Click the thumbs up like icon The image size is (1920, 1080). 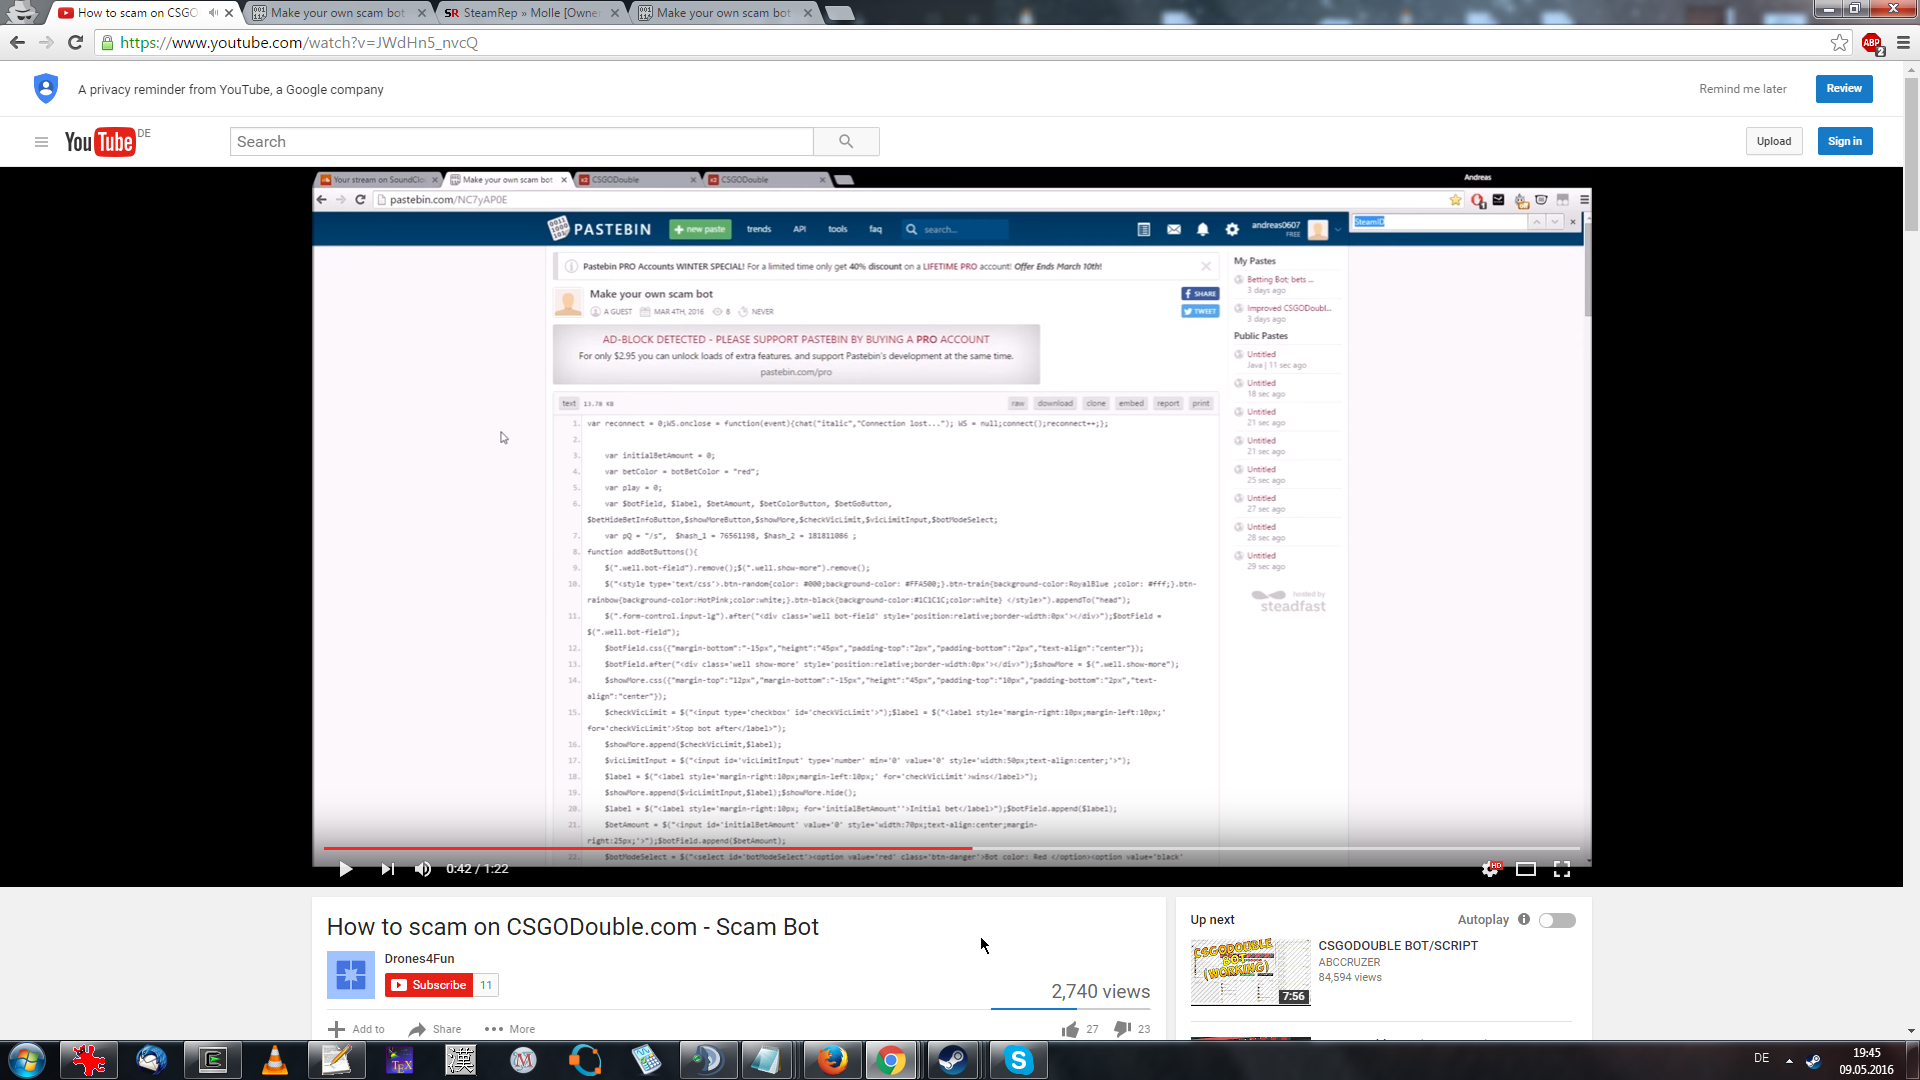pos(1071,1029)
